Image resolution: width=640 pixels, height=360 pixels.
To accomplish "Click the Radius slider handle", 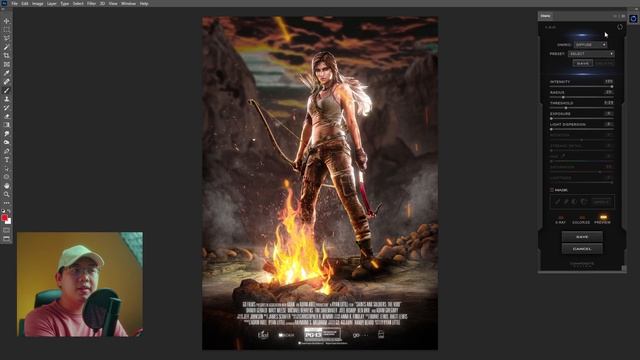I will pos(563,97).
